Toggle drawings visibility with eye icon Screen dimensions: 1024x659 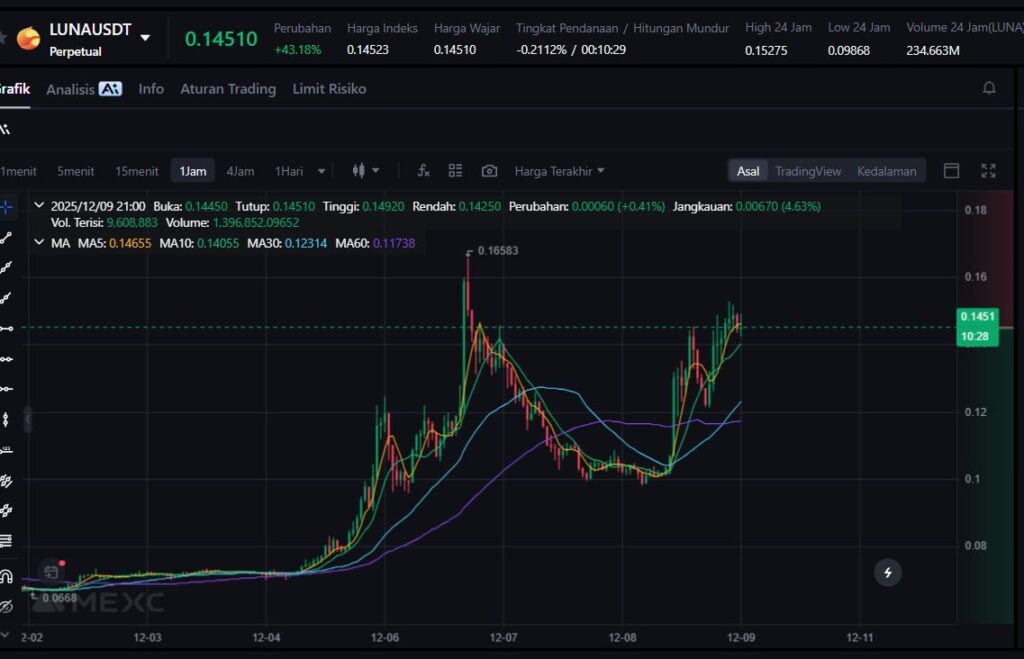[x=7, y=606]
